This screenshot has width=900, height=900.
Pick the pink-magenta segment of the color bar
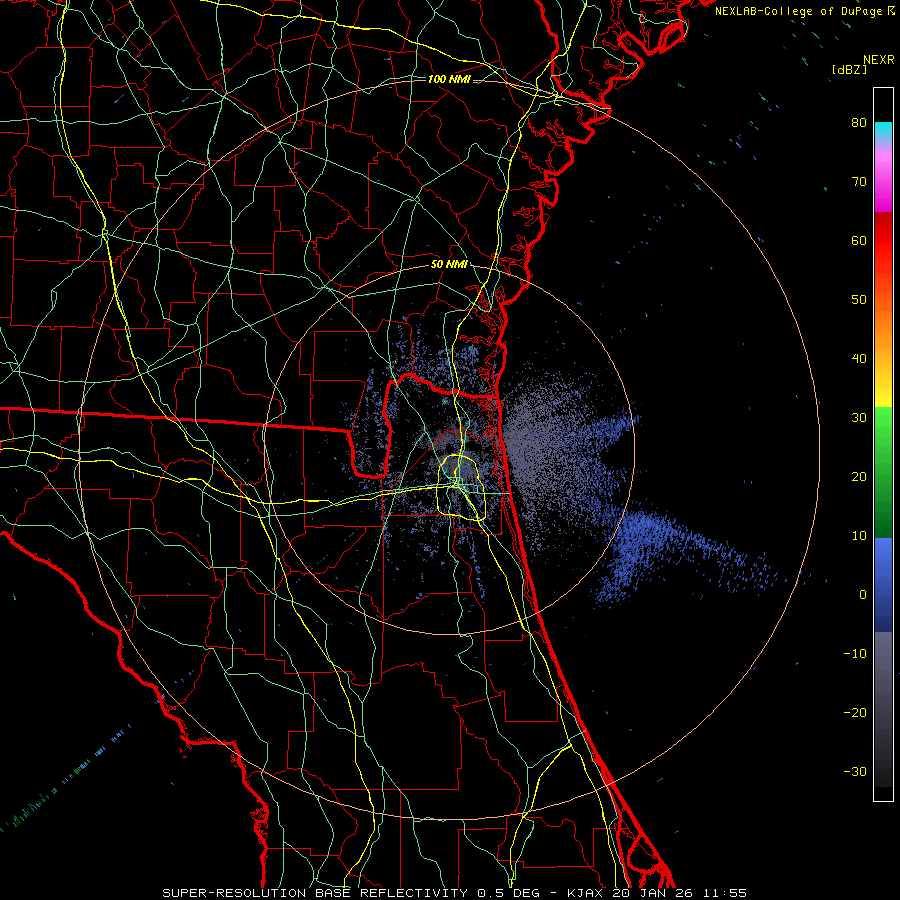click(883, 181)
